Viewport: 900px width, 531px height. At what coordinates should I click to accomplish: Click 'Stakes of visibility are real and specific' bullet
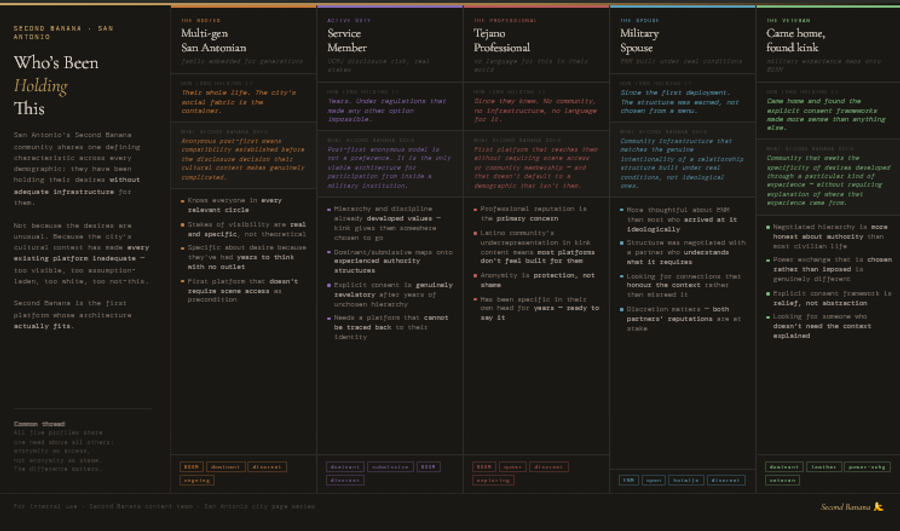pos(243,229)
